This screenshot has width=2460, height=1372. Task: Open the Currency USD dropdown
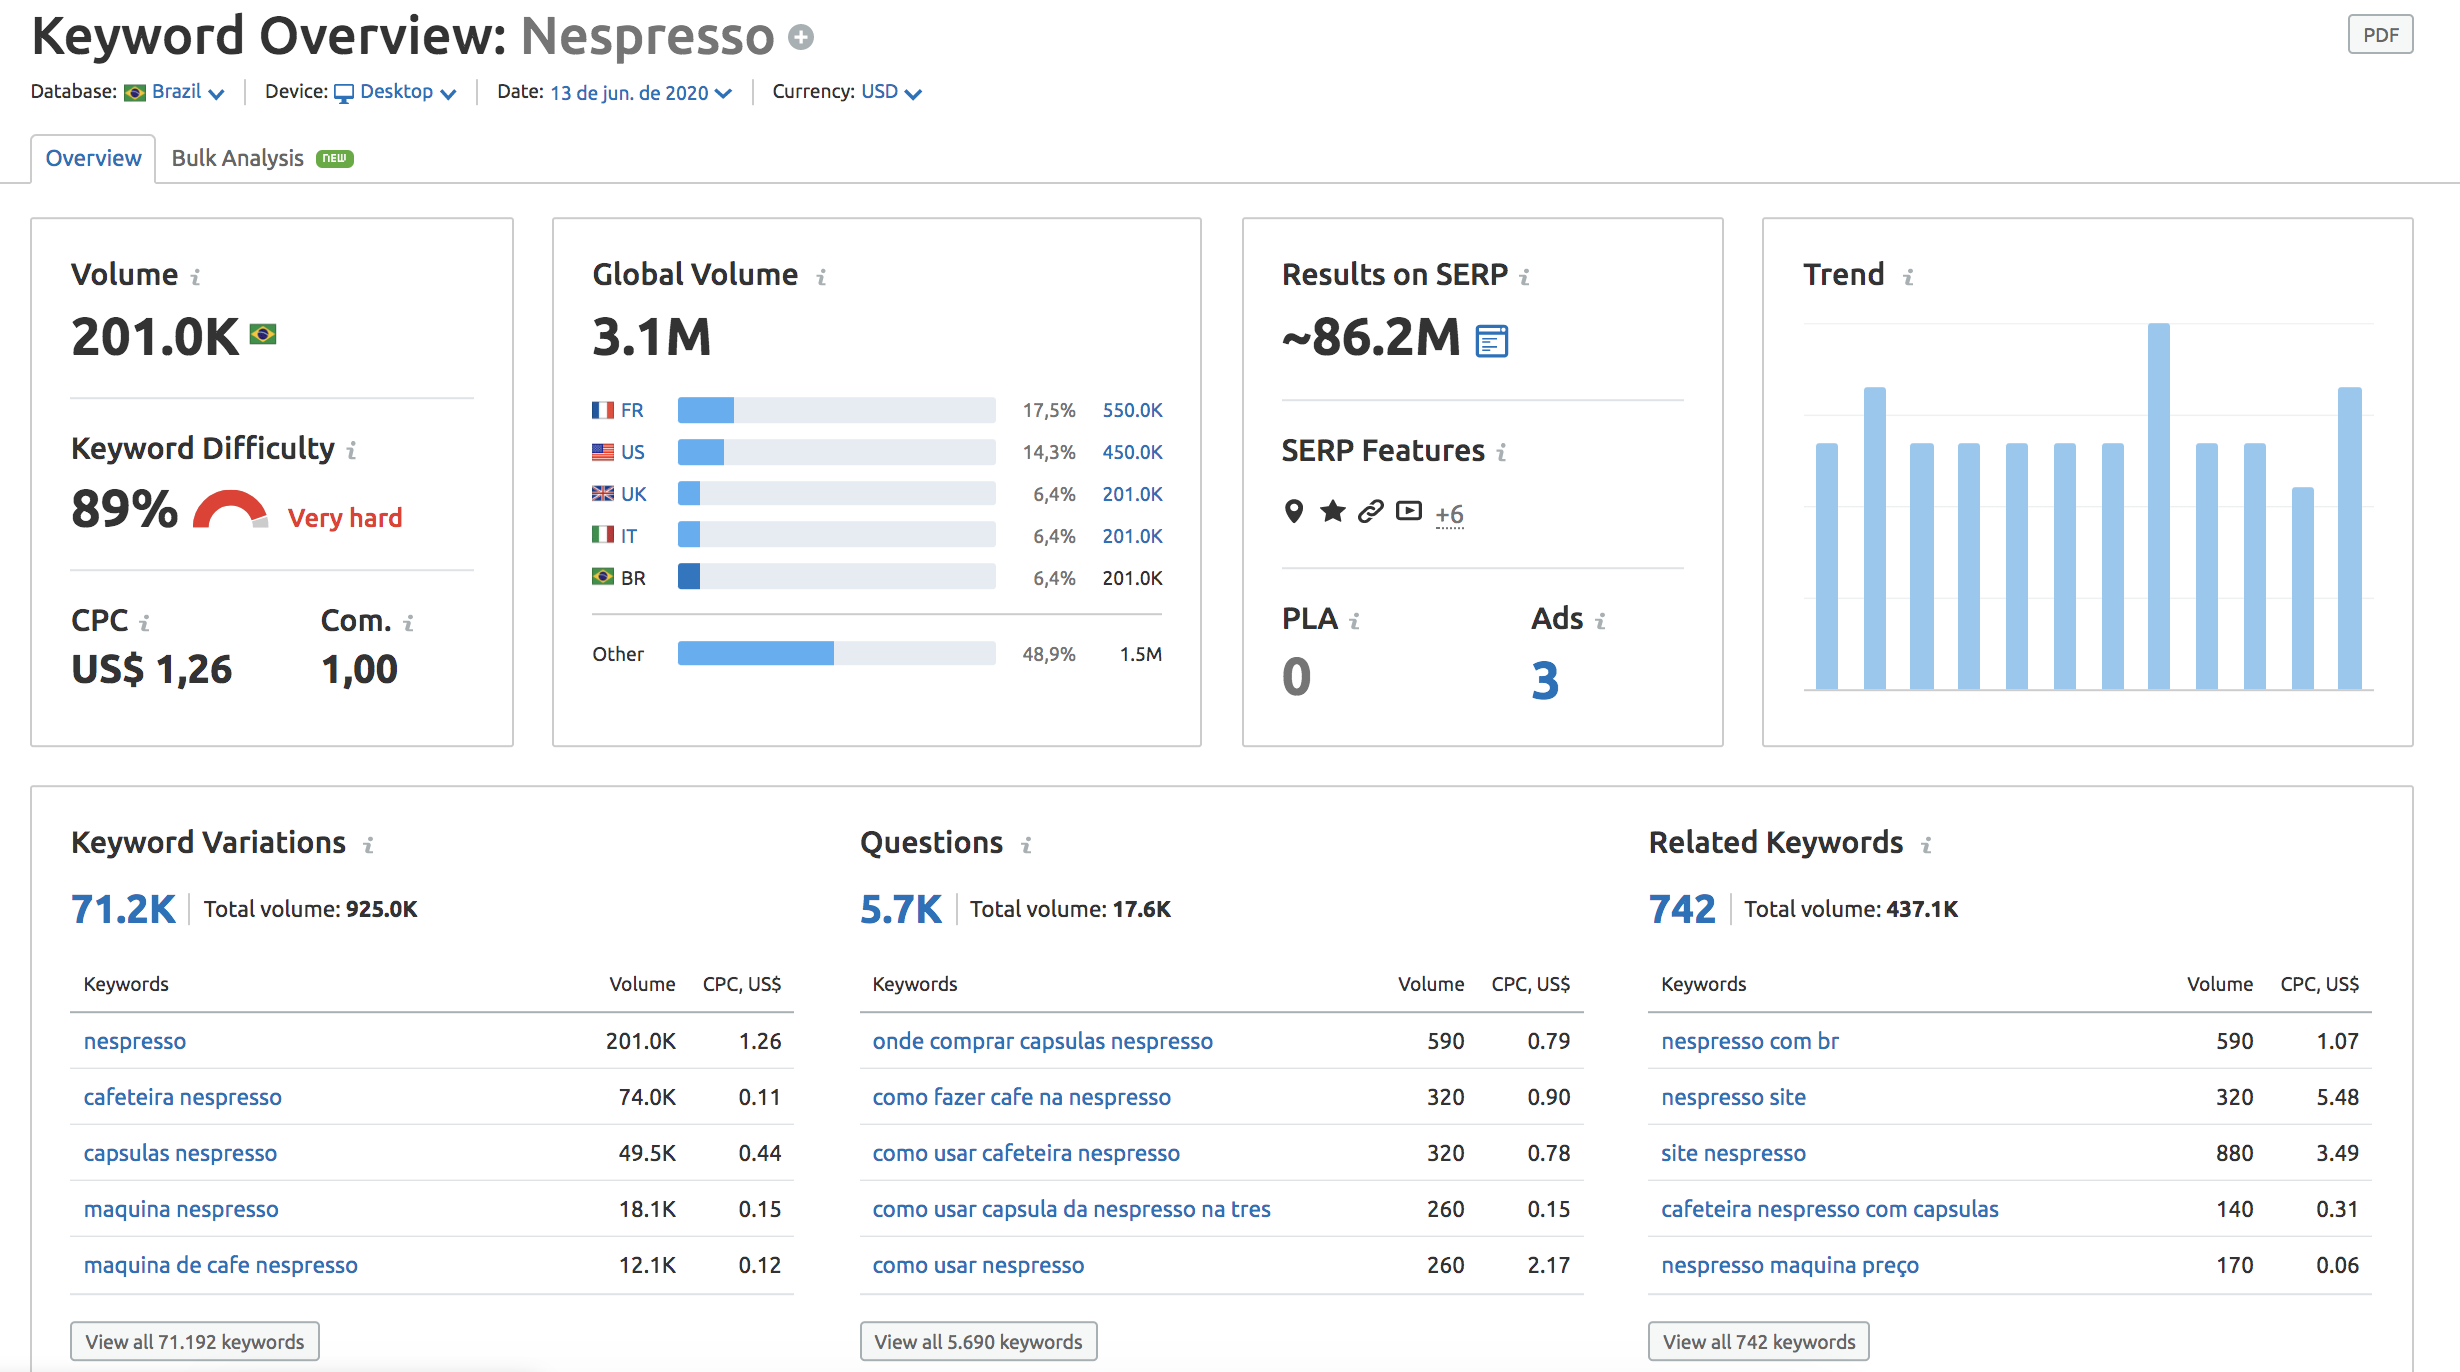pyautogui.click(x=891, y=92)
